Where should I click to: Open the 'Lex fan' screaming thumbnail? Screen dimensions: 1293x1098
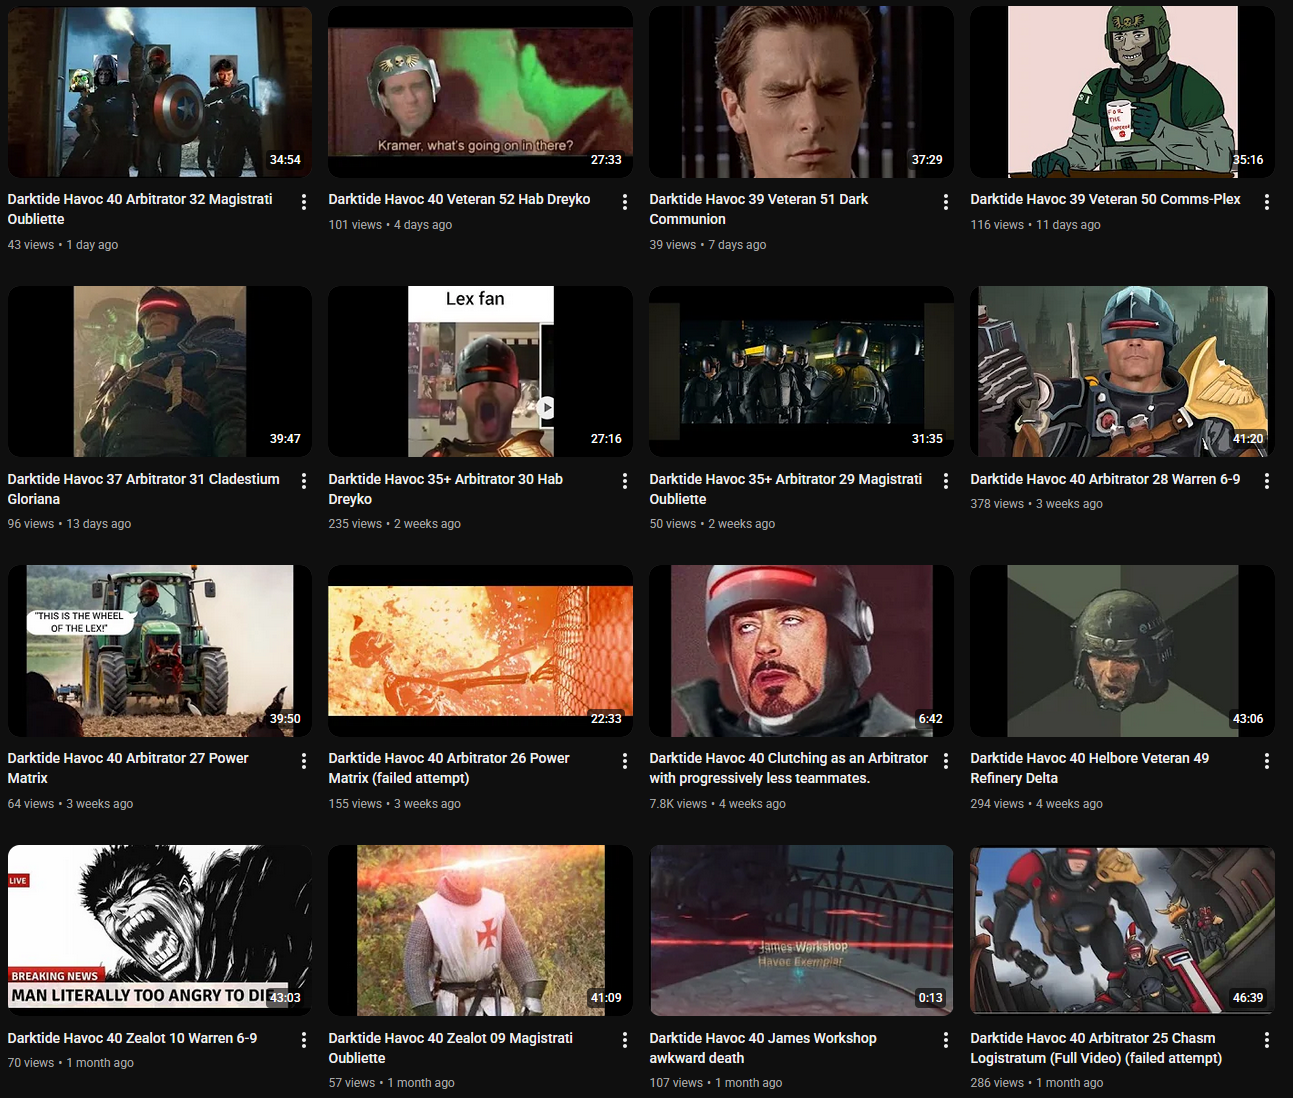pos(481,372)
